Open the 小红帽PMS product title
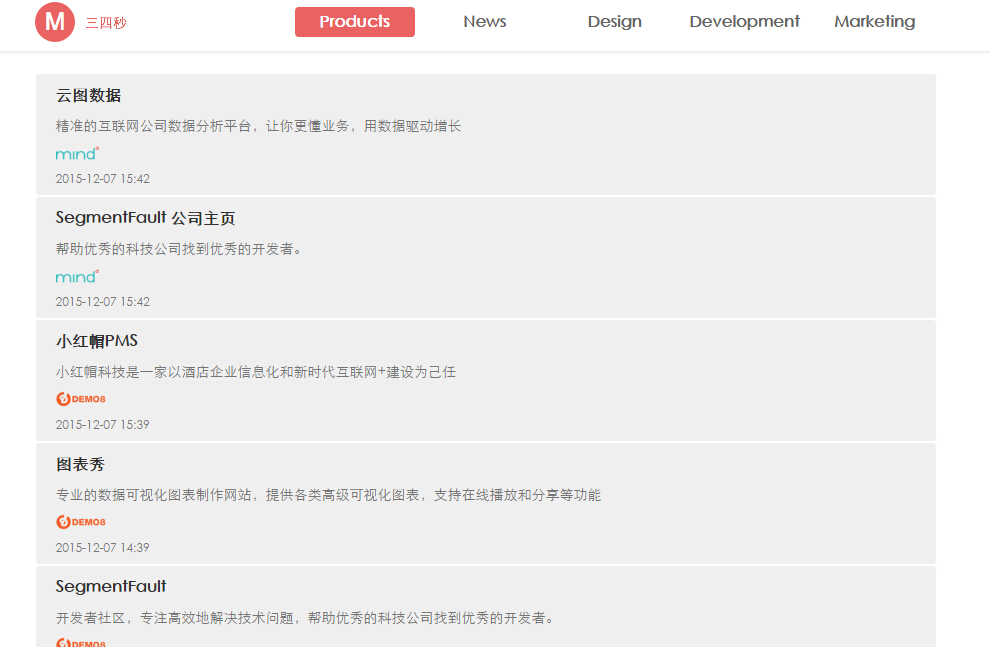This screenshot has height=647, width=990. (97, 342)
